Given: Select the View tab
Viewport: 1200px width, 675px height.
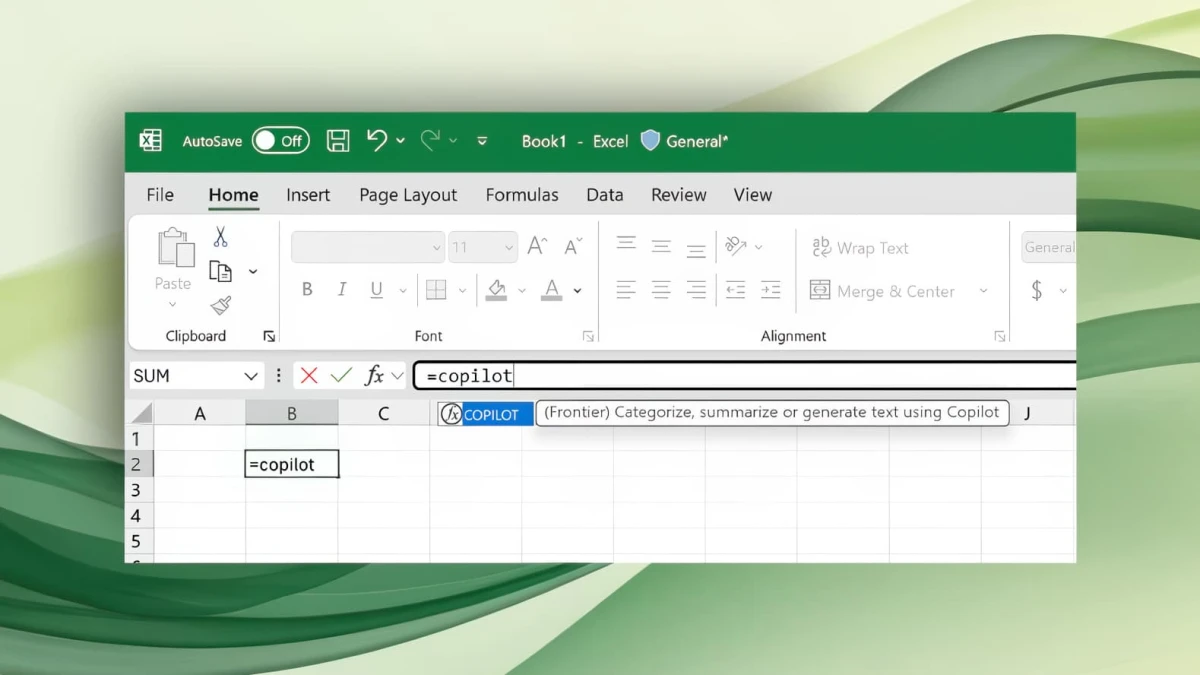Looking at the screenshot, I should coord(753,195).
